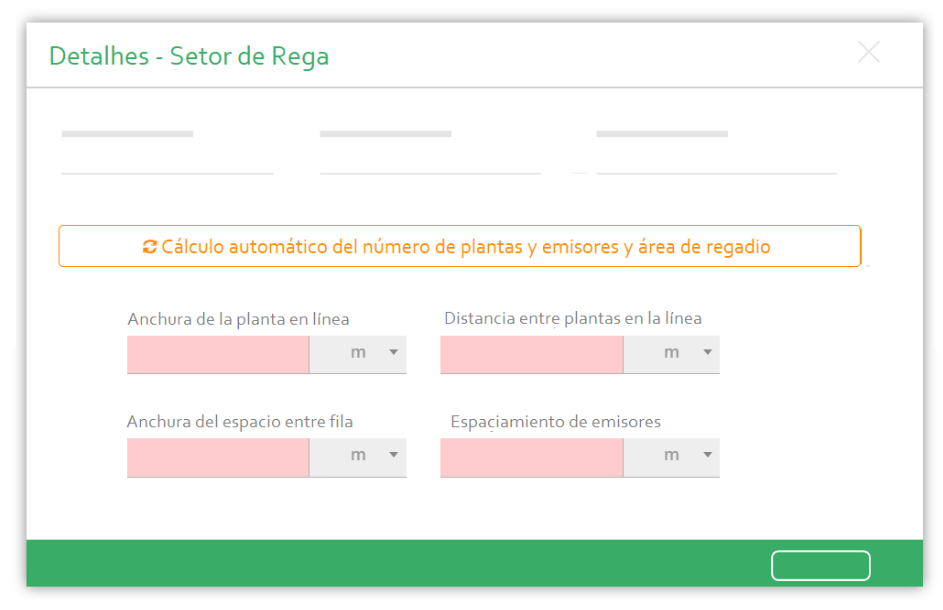Click the Anchura de la planta en línea input
Screen dimensions: 943x610
(x=218, y=354)
